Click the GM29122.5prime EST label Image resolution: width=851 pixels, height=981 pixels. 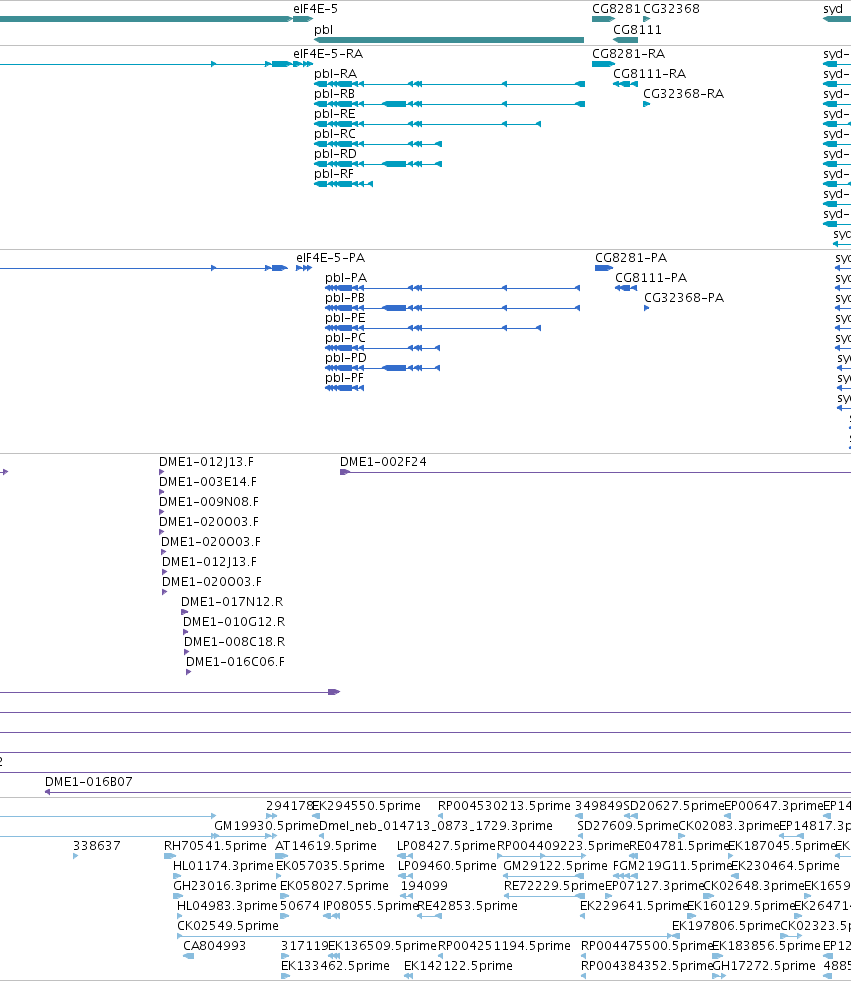point(556,866)
